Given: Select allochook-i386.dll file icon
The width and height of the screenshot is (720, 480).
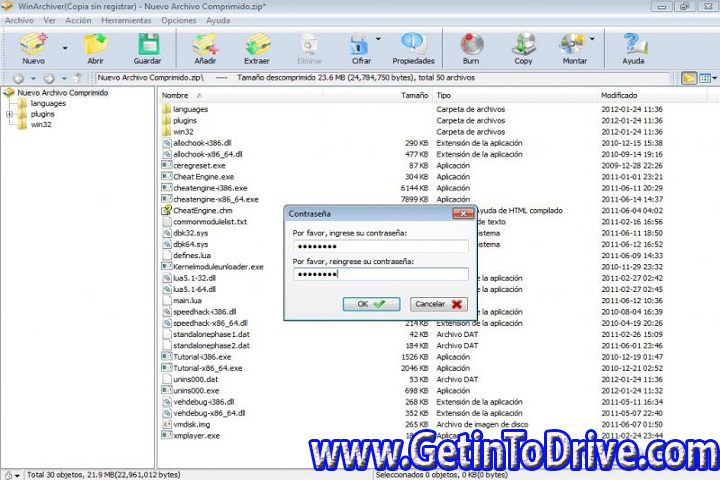Looking at the screenshot, I should pos(167,143).
